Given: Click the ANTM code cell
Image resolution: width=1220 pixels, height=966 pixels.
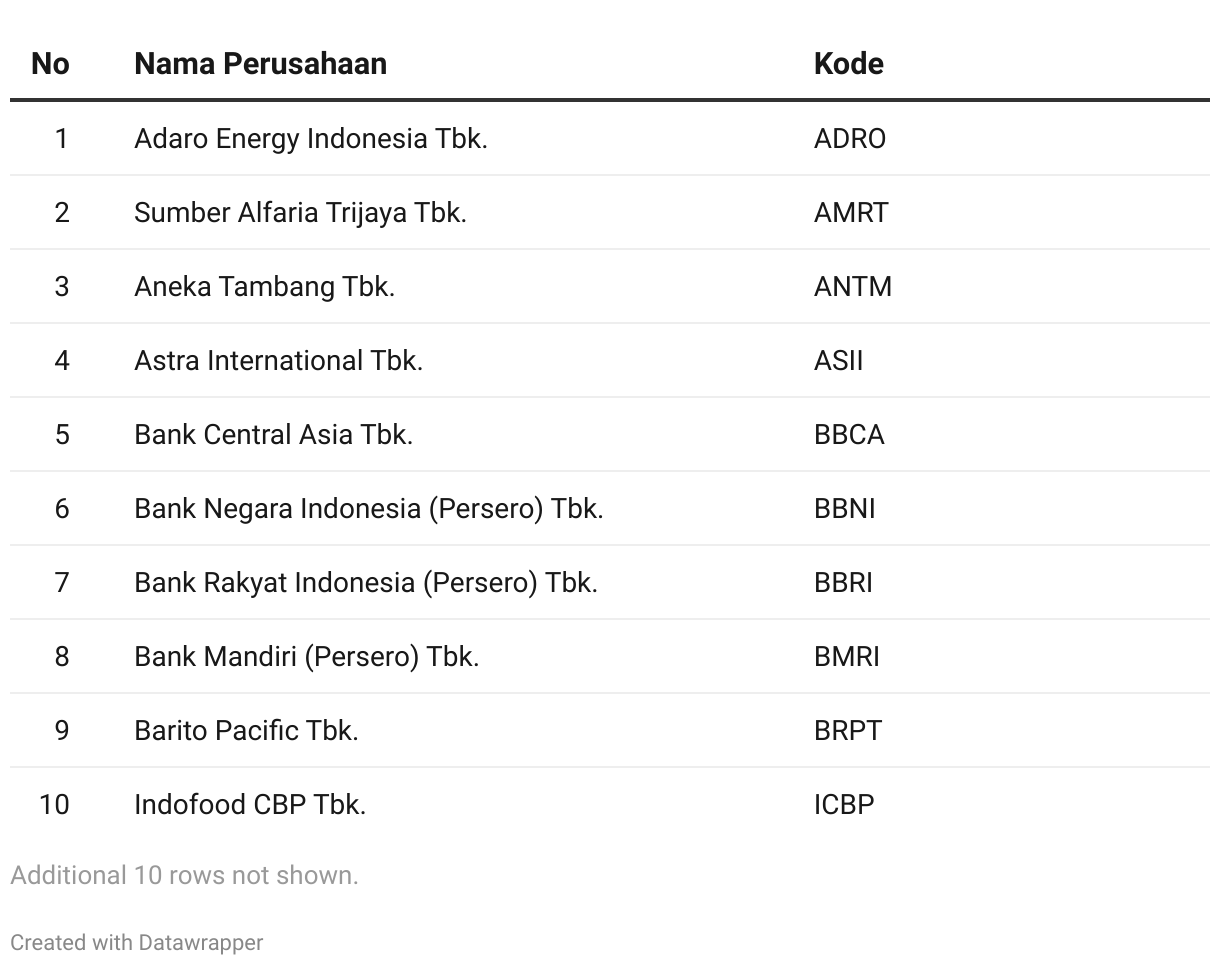Looking at the screenshot, I should click(852, 286).
